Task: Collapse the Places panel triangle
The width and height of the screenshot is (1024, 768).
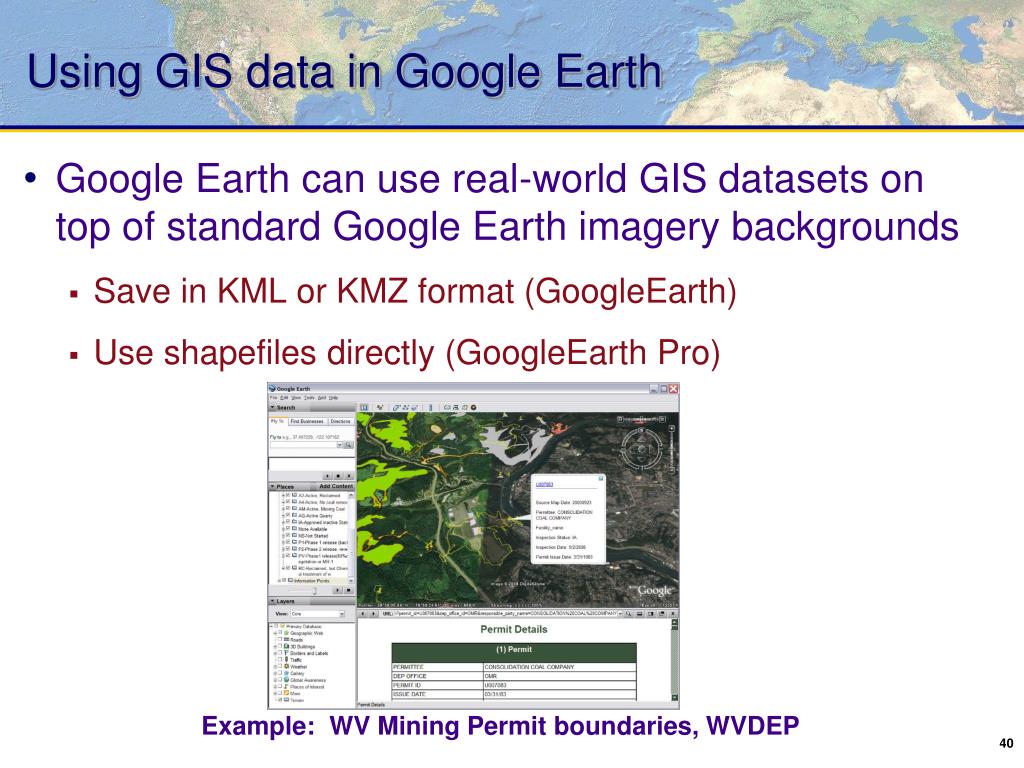Action: pyautogui.click(x=272, y=486)
